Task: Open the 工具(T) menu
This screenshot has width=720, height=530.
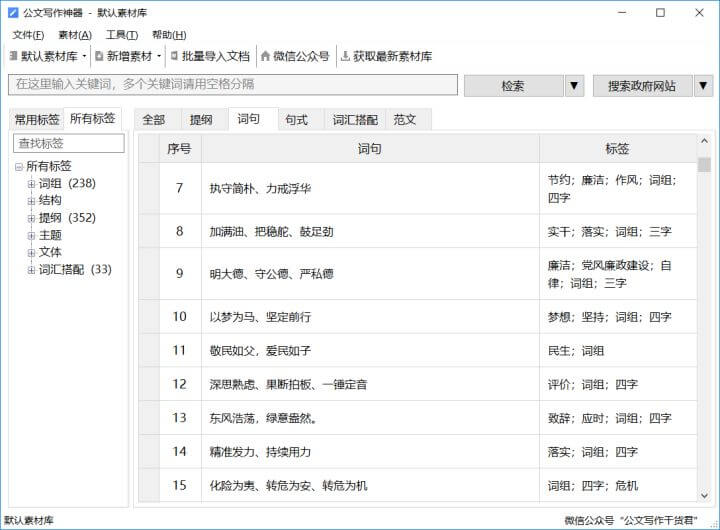Action: click(x=122, y=35)
